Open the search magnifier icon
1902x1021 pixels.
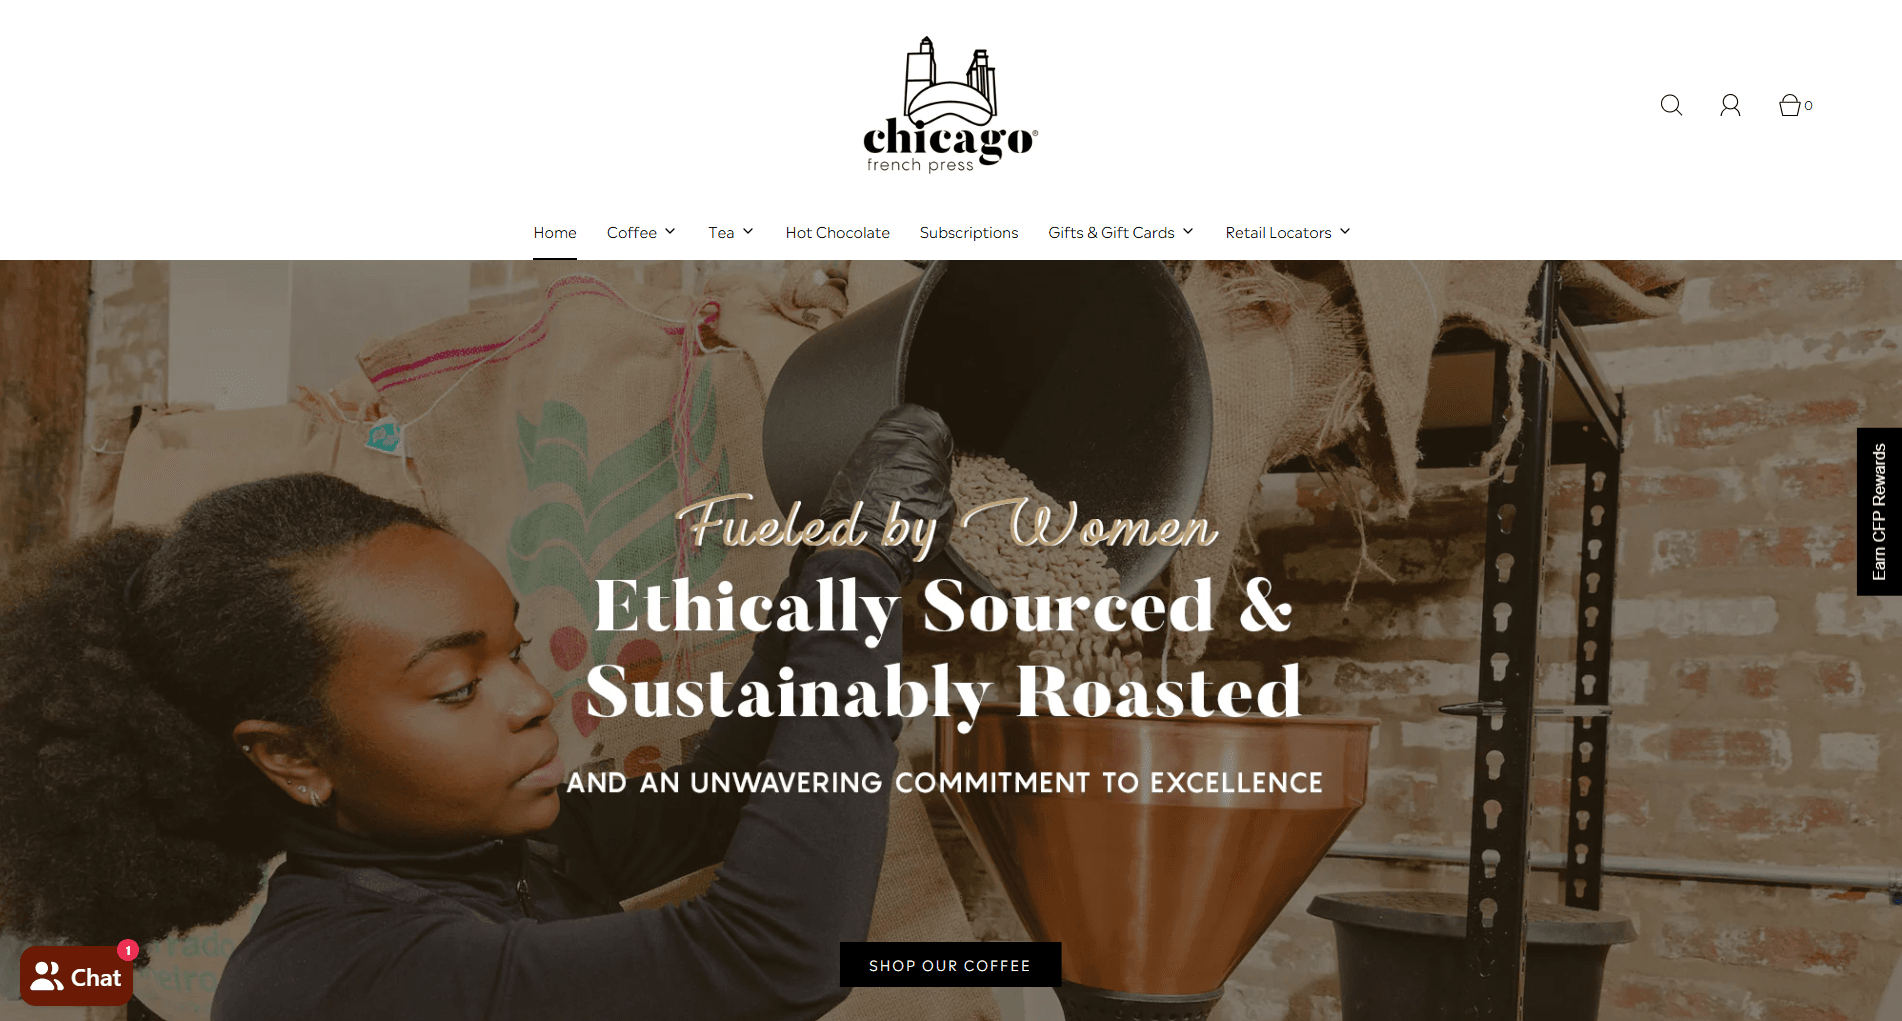tap(1671, 105)
